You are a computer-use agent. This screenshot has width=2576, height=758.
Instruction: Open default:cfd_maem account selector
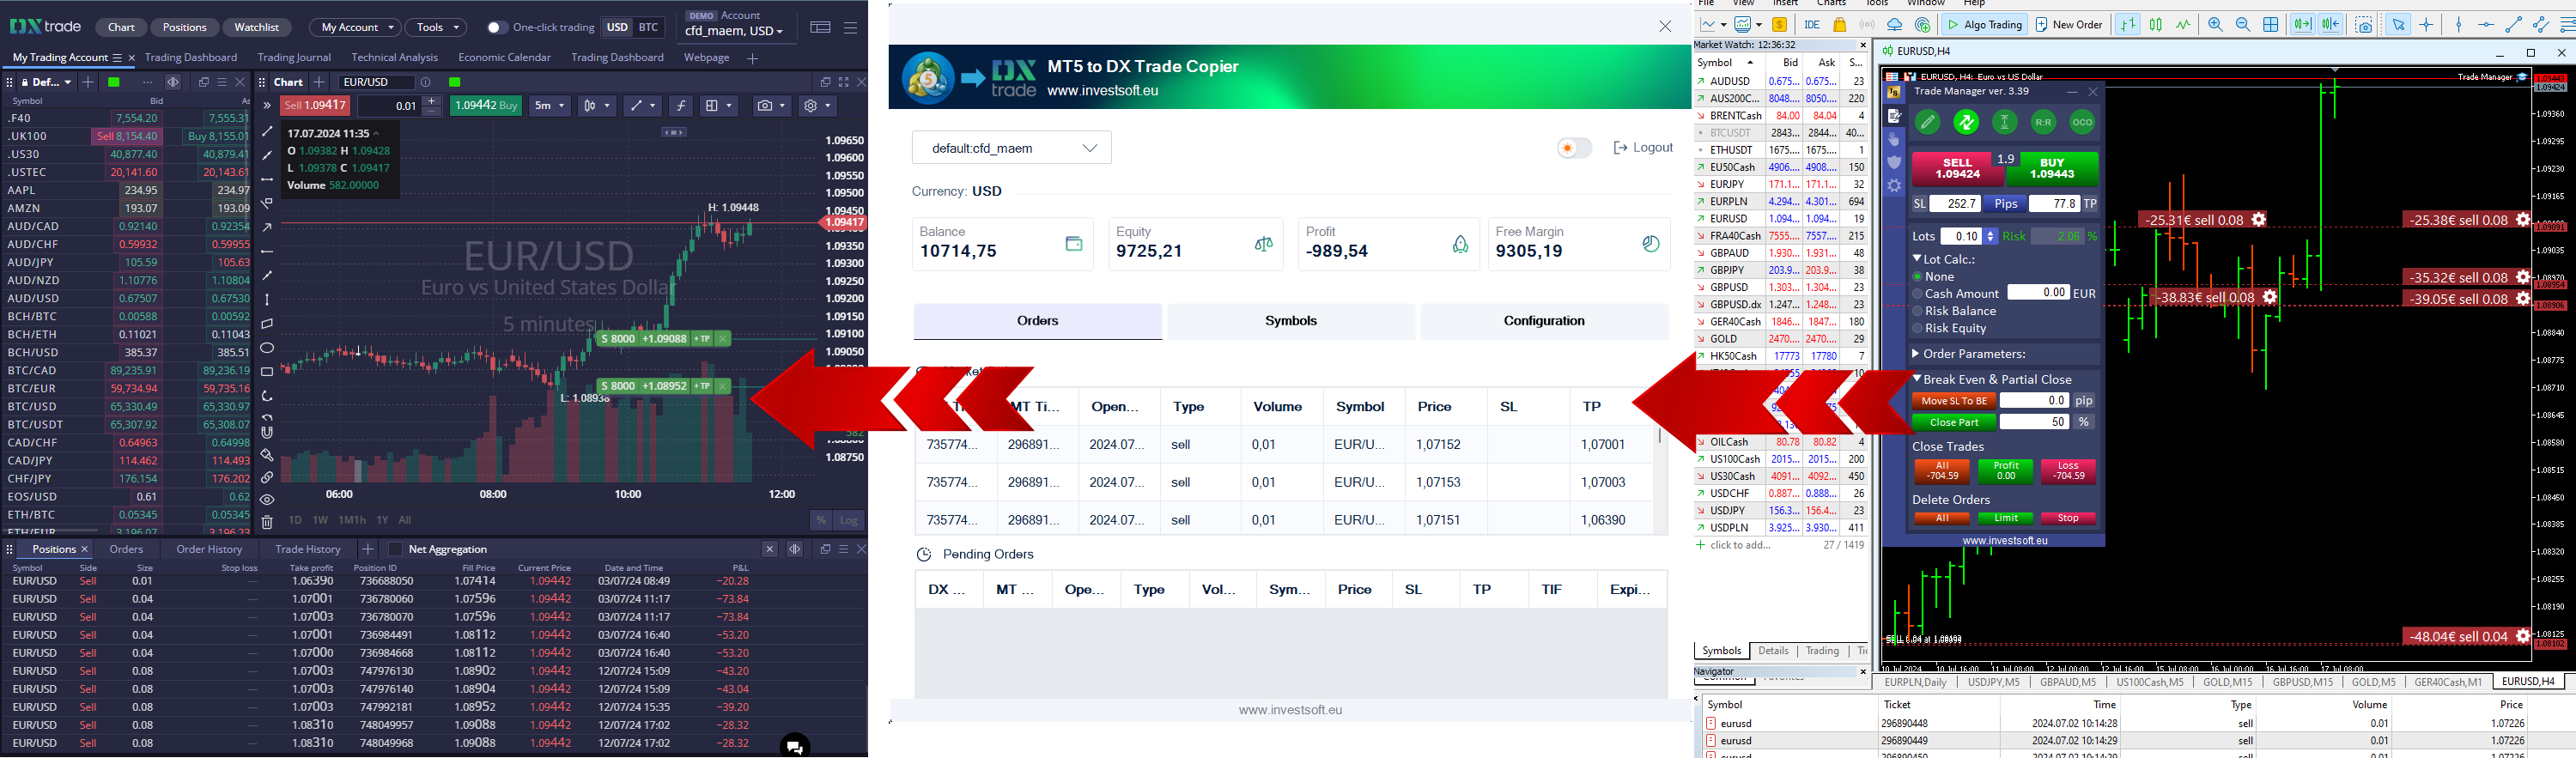point(1012,148)
